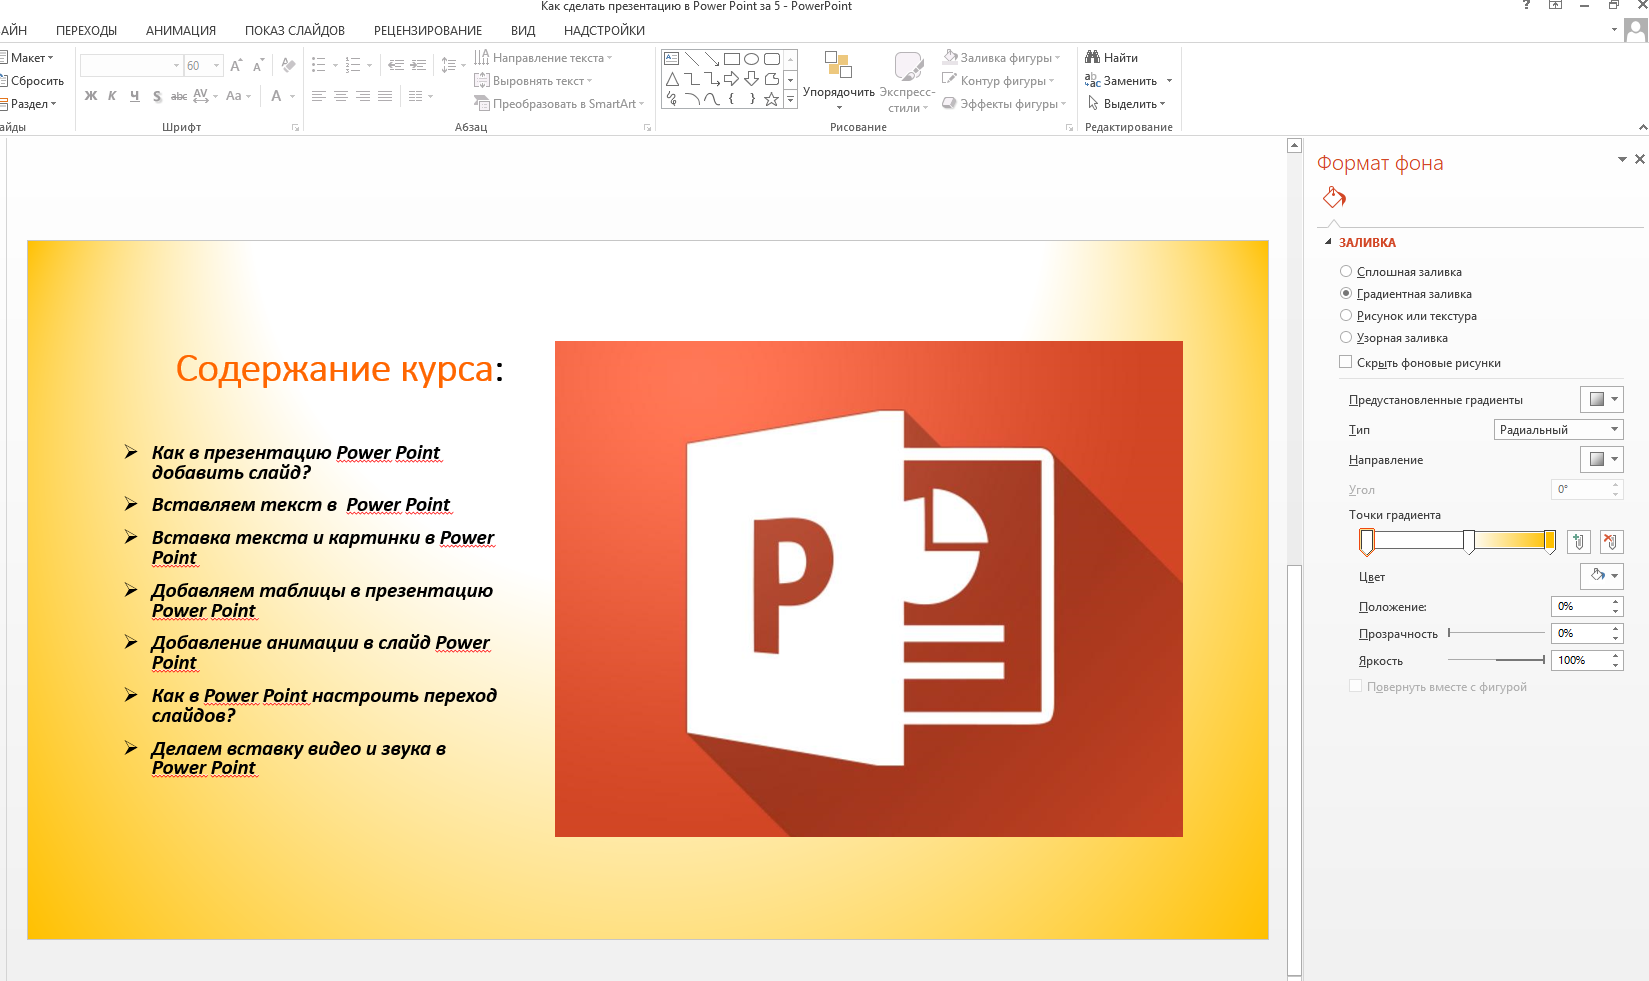Expand the shapes gallery more arrow

click(790, 99)
